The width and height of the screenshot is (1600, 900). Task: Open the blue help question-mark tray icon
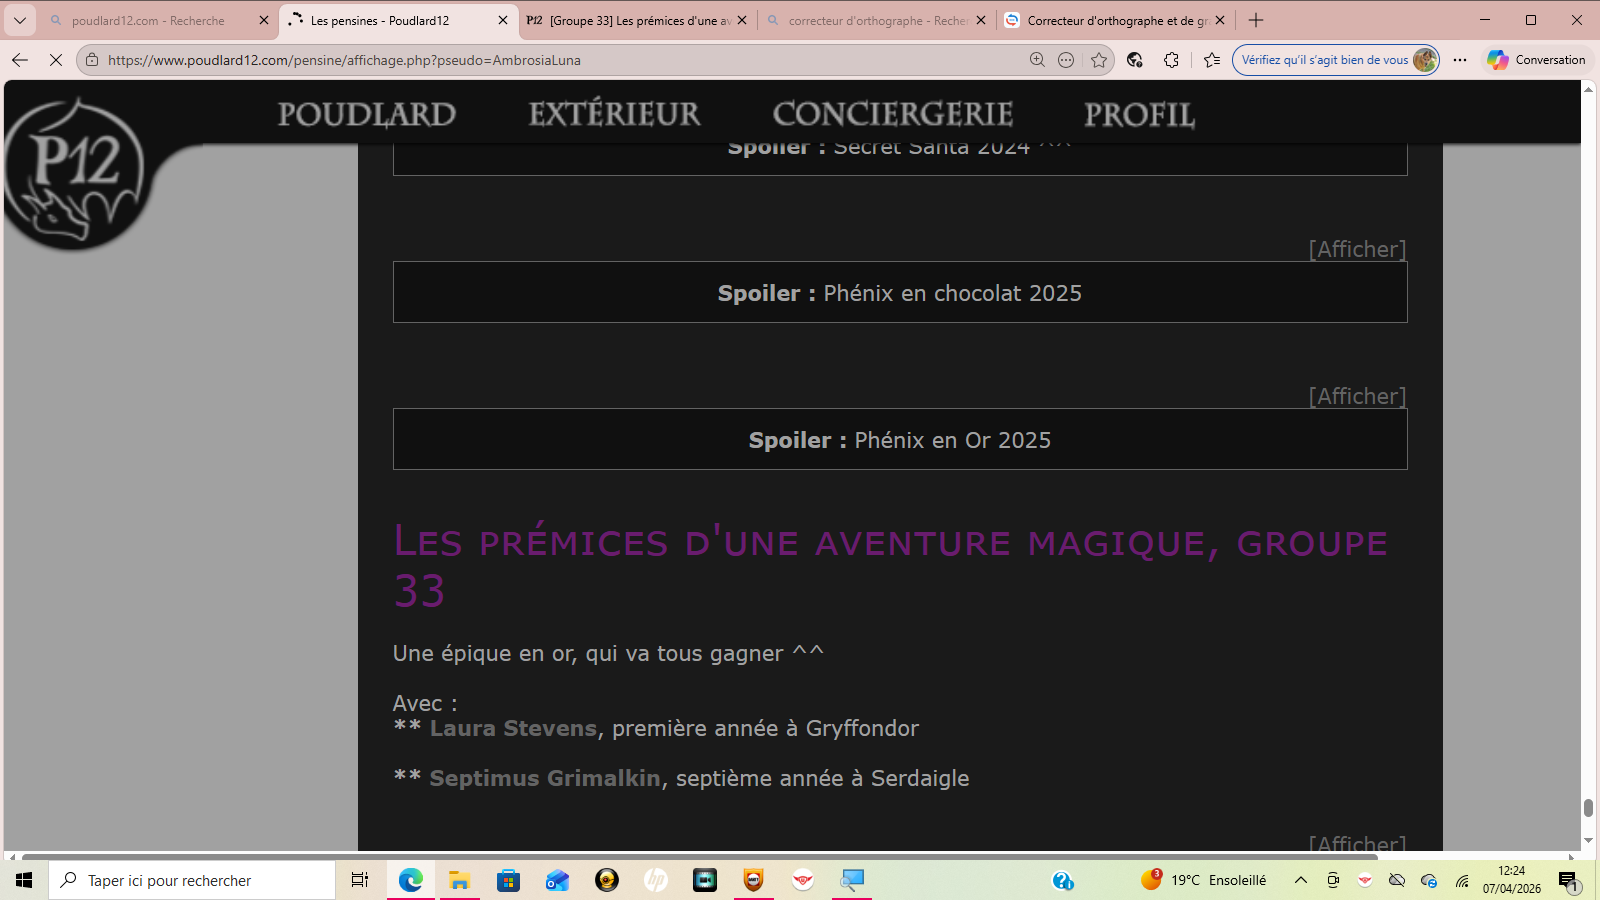coord(1063,880)
